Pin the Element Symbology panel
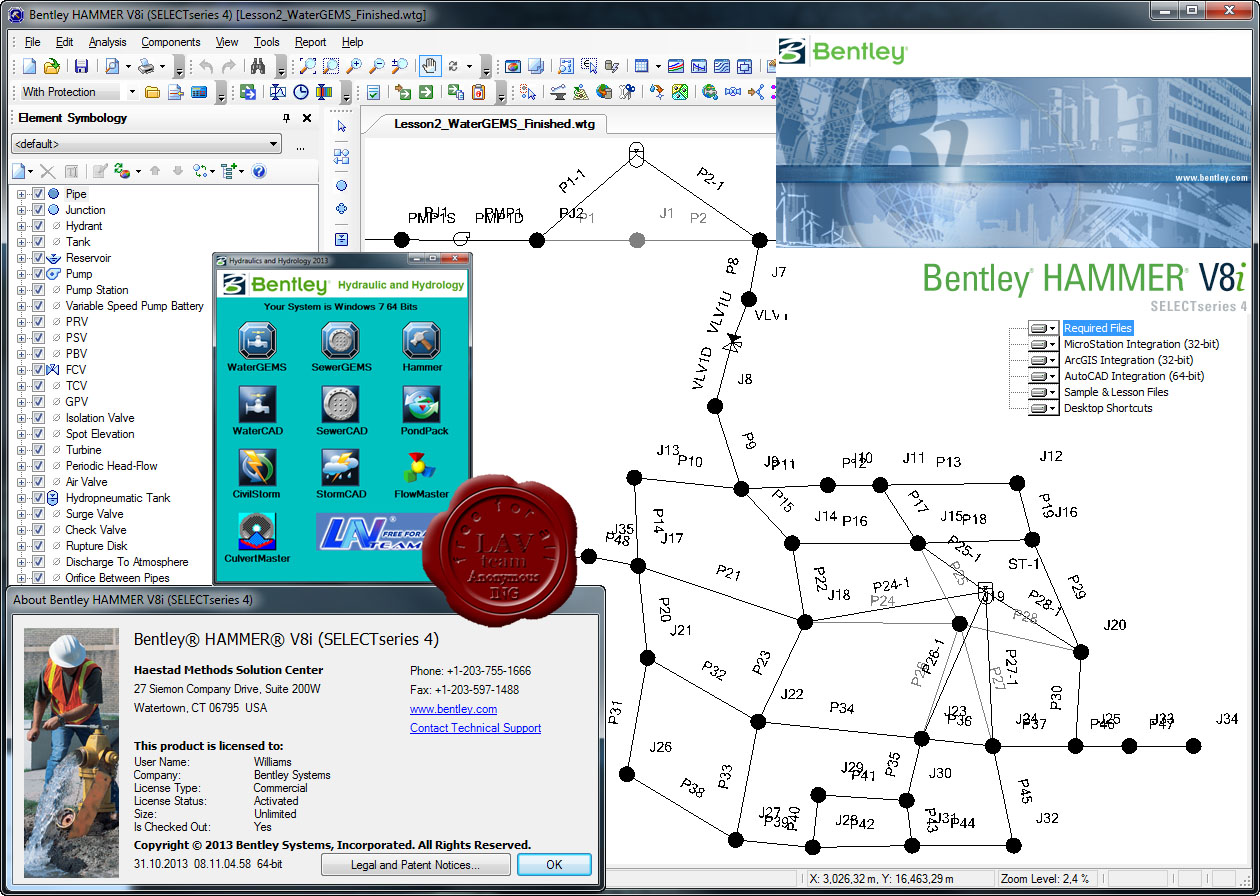1260x896 pixels. tap(287, 118)
